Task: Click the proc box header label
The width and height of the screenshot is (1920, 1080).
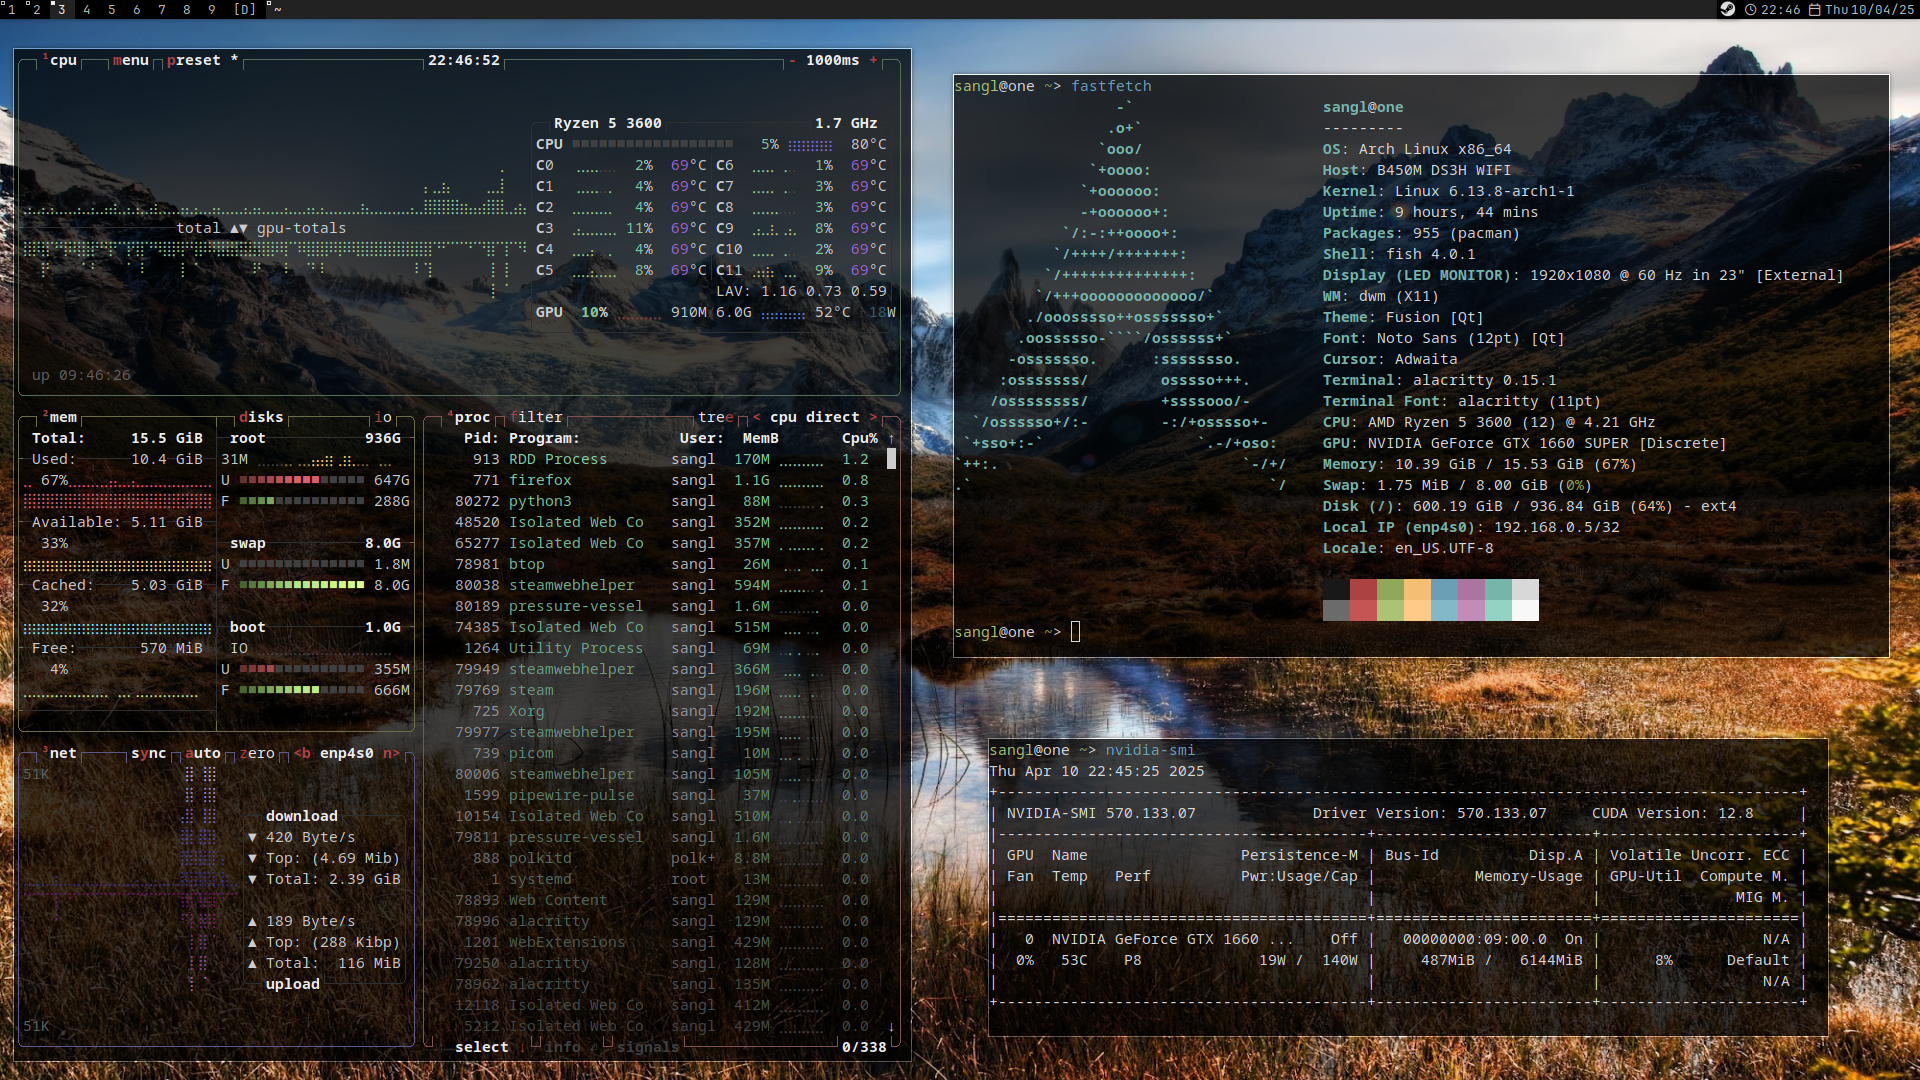Action: click(468, 417)
